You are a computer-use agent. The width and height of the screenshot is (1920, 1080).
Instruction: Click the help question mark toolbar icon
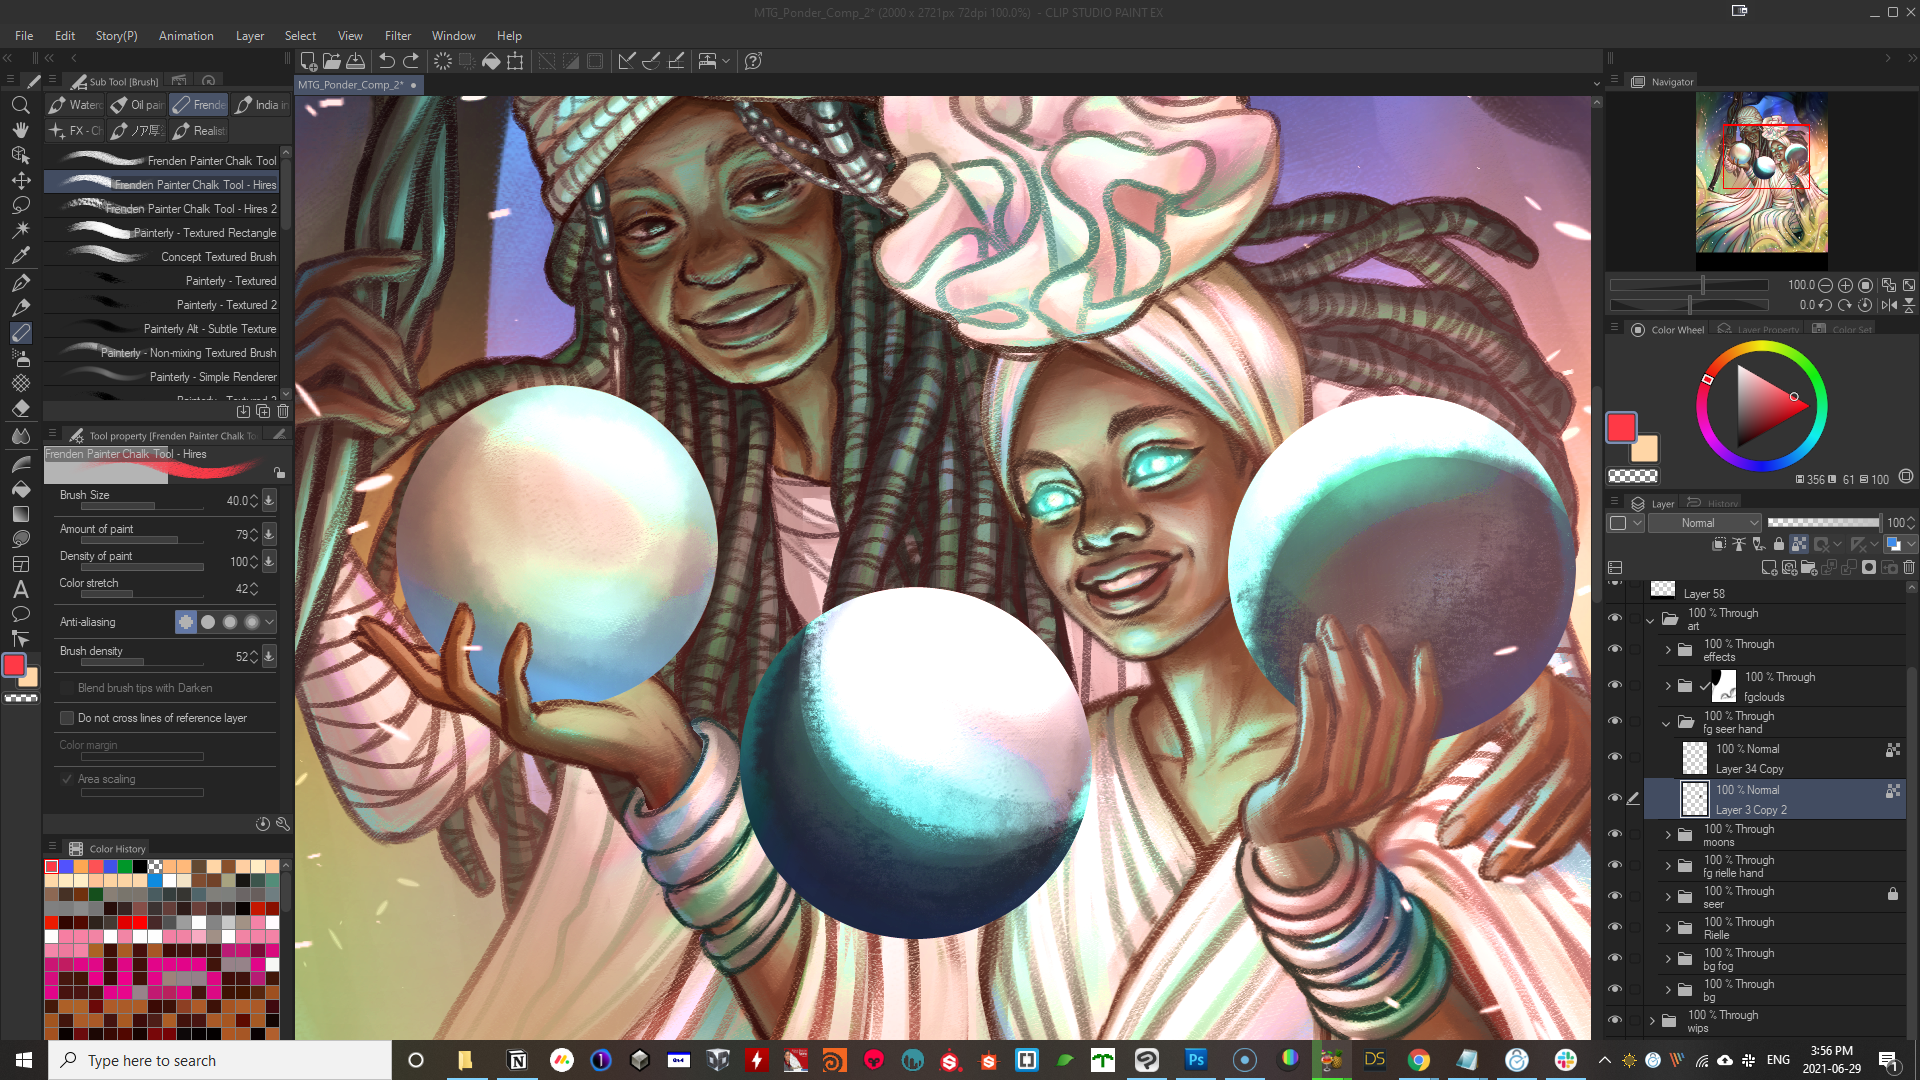tap(754, 61)
